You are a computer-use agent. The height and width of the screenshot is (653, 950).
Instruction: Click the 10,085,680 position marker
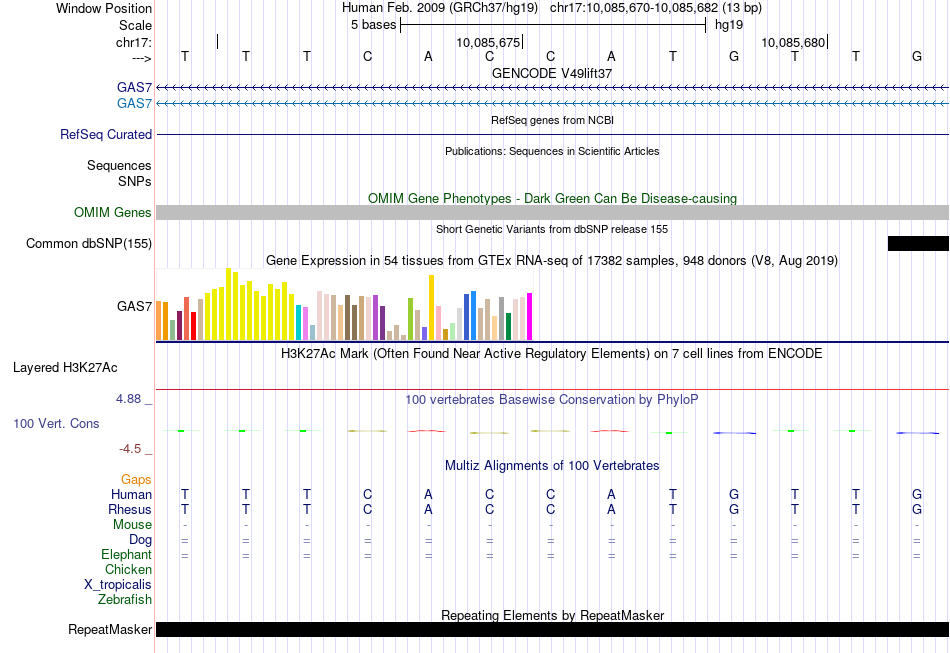[x=793, y=42]
